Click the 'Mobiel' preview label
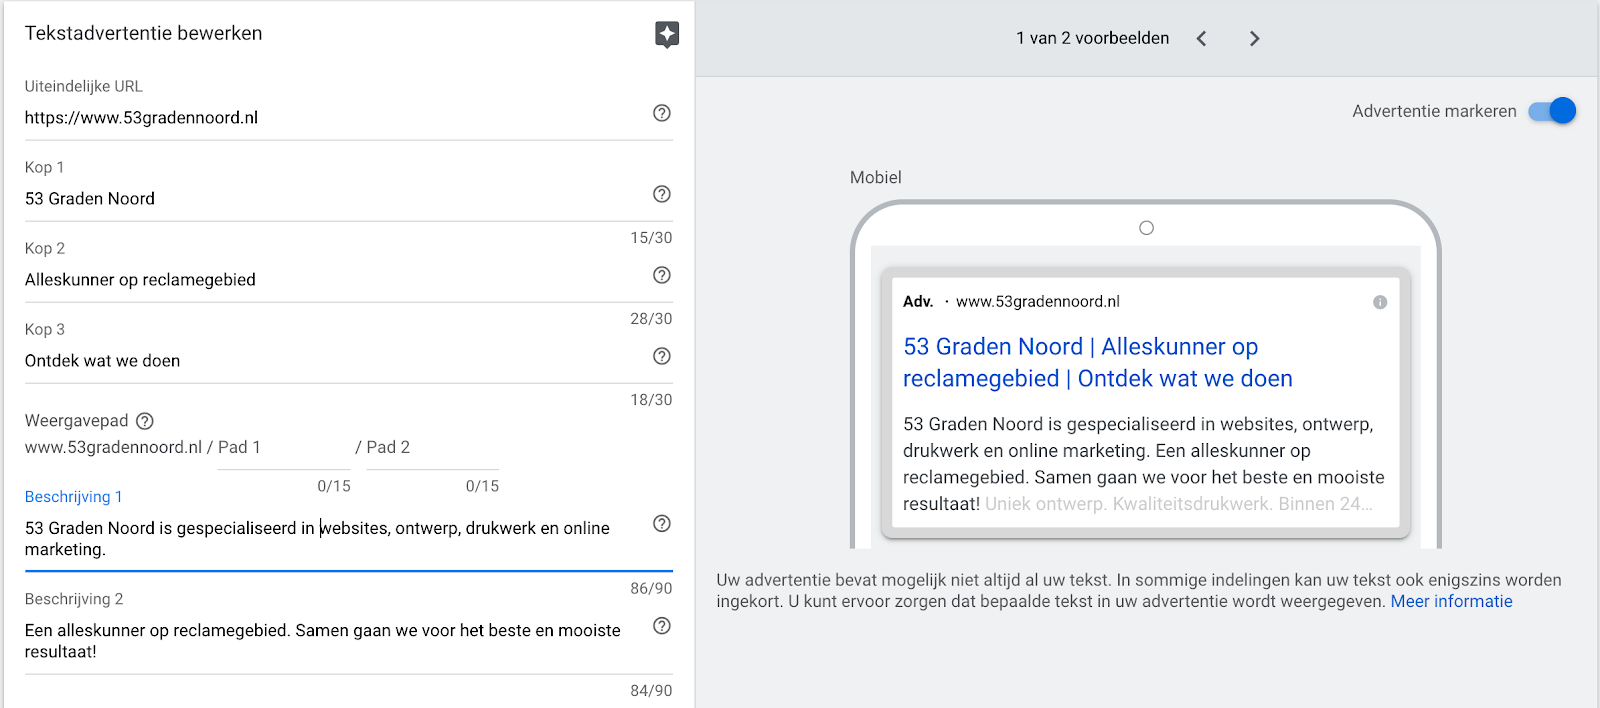 pyautogui.click(x=875, y=177)
